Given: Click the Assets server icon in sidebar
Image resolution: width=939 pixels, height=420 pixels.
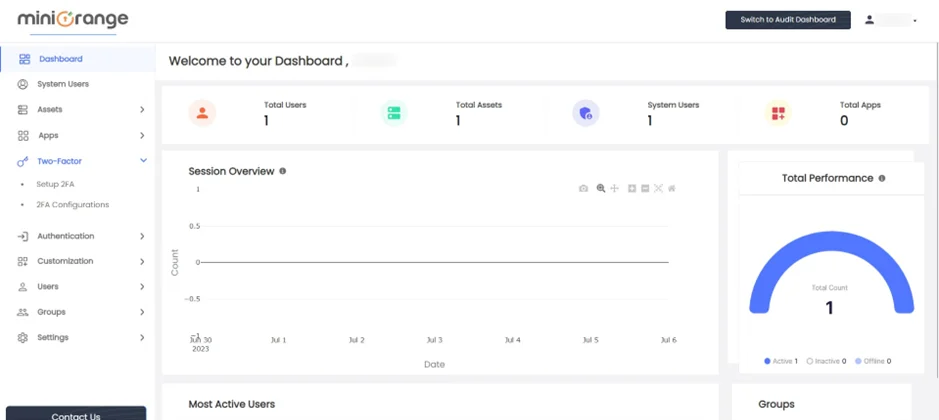Looking at the screenshot, I should (x=23, y=110).
